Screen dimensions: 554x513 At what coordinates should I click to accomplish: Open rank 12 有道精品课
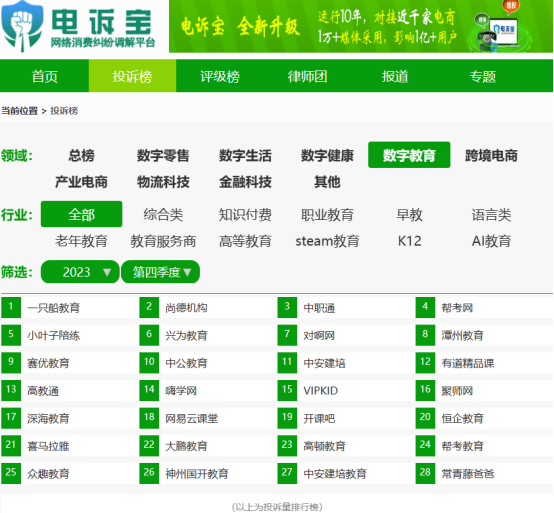click(x=467, y=363)
